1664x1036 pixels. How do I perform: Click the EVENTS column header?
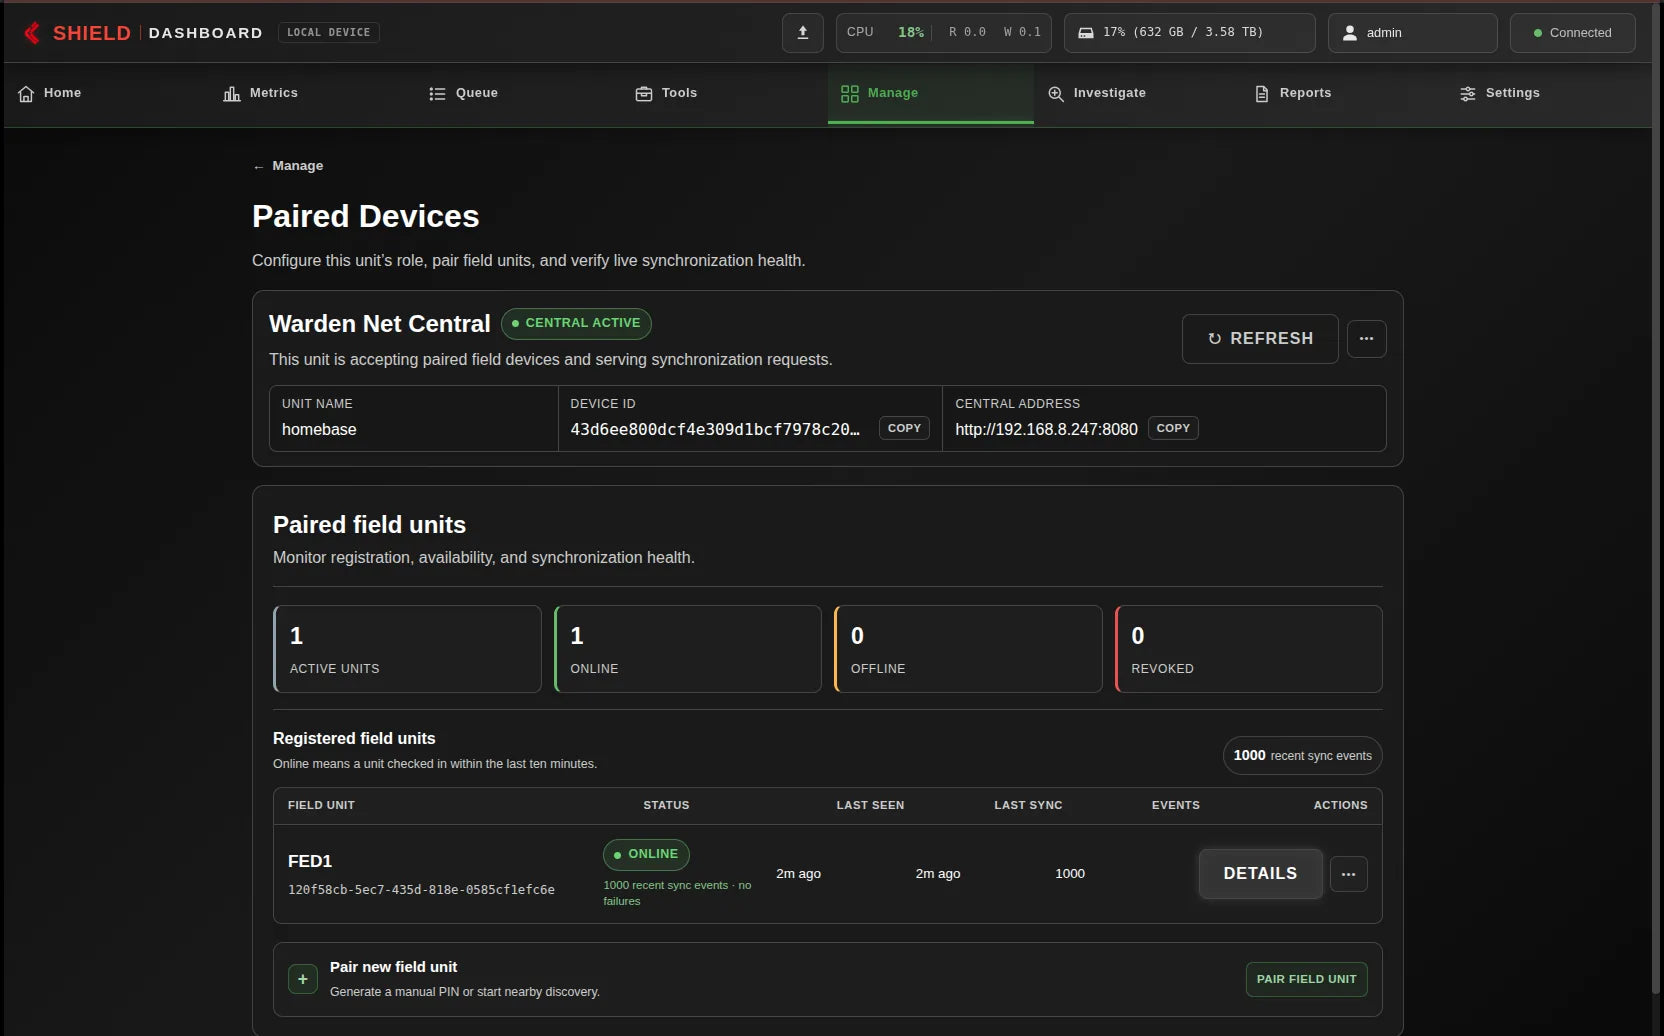click(1175, 805)
